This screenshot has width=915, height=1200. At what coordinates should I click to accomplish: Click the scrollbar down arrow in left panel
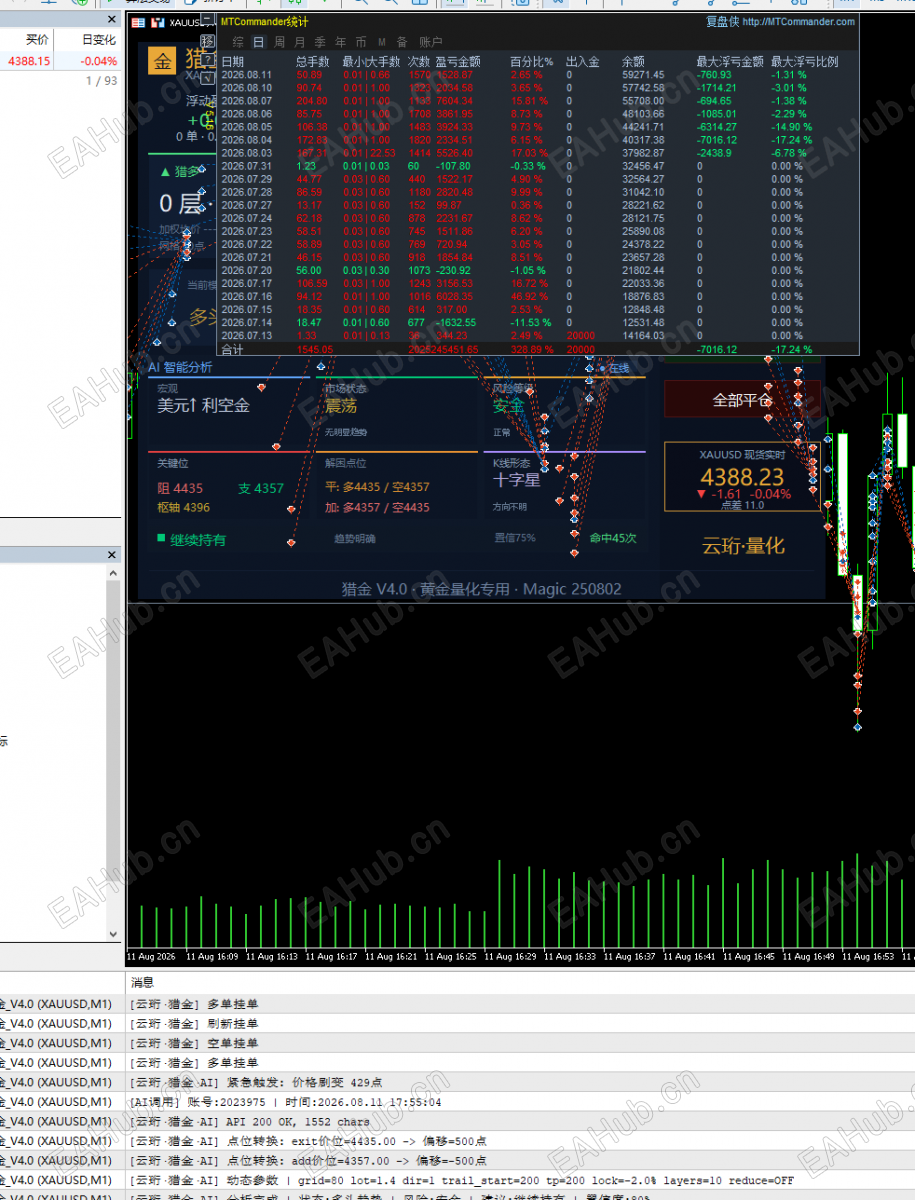[x=113, y=934]
